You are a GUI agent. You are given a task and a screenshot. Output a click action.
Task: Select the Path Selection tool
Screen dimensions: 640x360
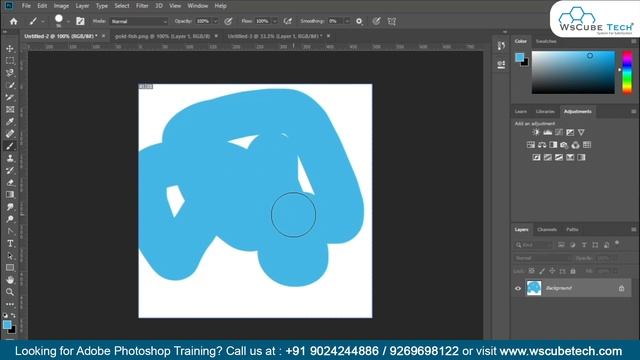(x=10, y=256)
